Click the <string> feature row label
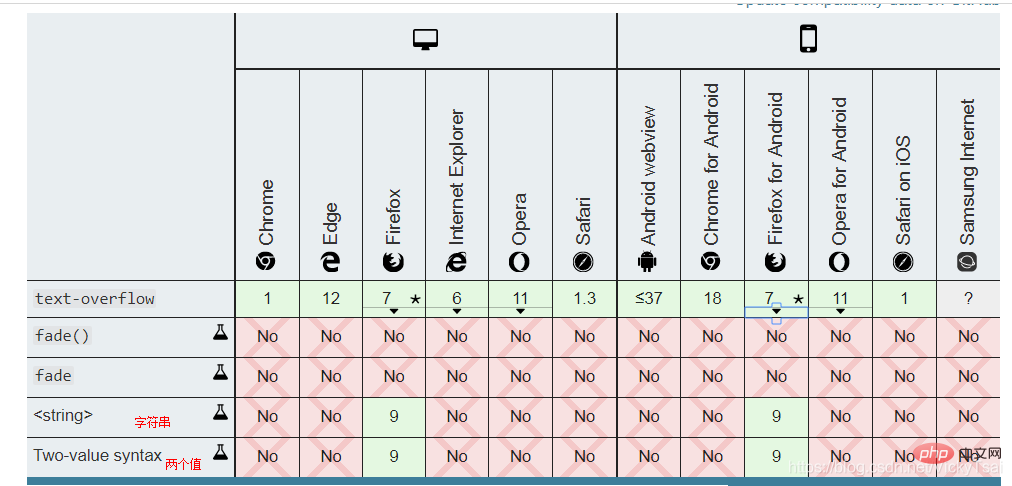The width and height of the screenshot is (1012, 486). [63, 415]
